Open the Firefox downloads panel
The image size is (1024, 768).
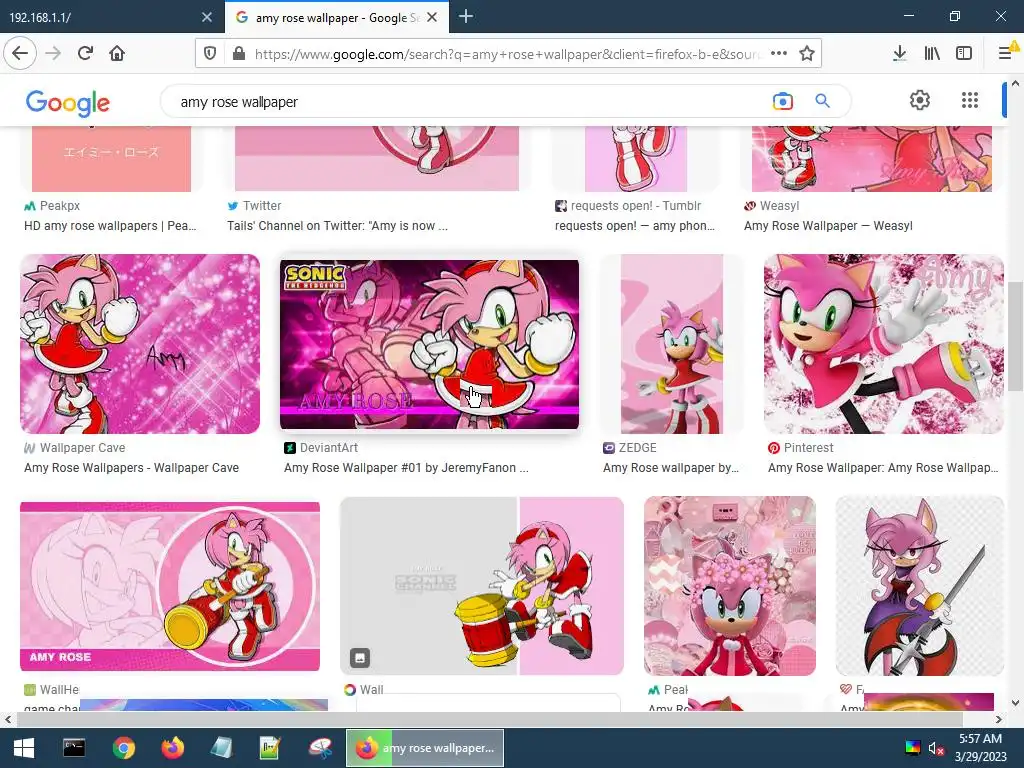(899, 54)
